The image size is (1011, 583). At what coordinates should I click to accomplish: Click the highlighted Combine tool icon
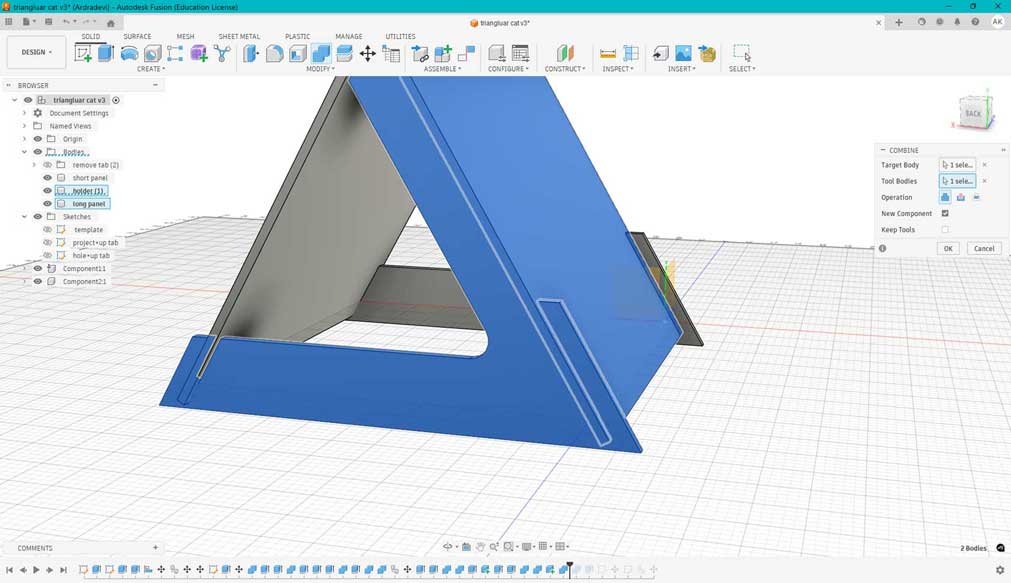point(320,53)
